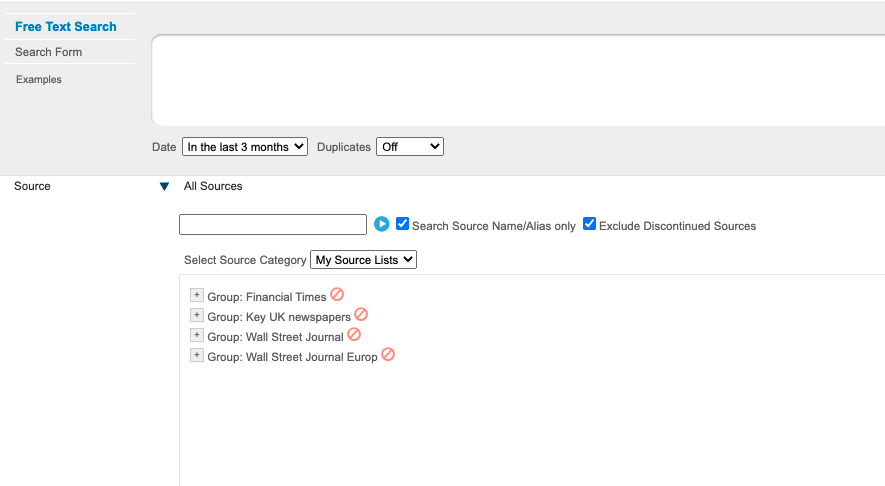Open the Examples link
Image resolution: width=885 pixels, height=486 pixels.
coord(39,80)
